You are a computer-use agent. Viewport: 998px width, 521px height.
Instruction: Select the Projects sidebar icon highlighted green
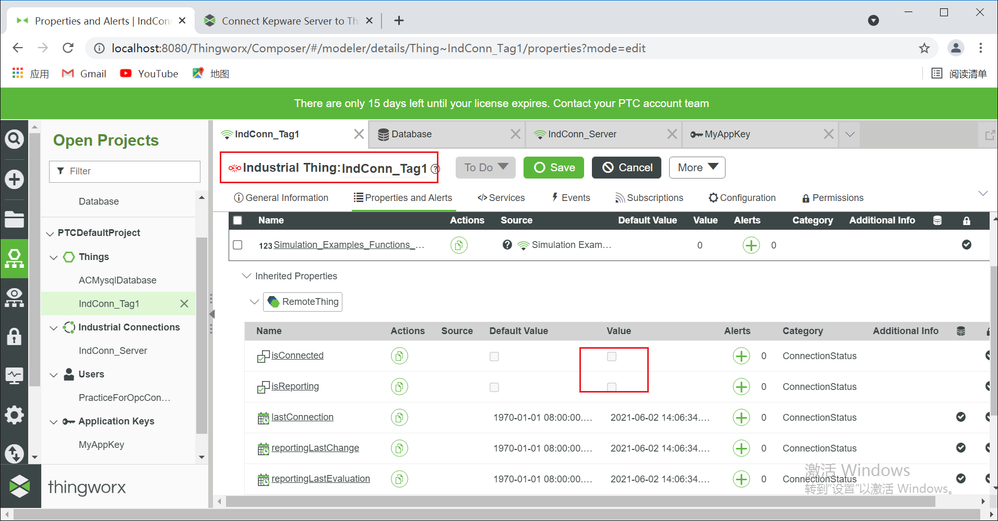pos(14,258)
